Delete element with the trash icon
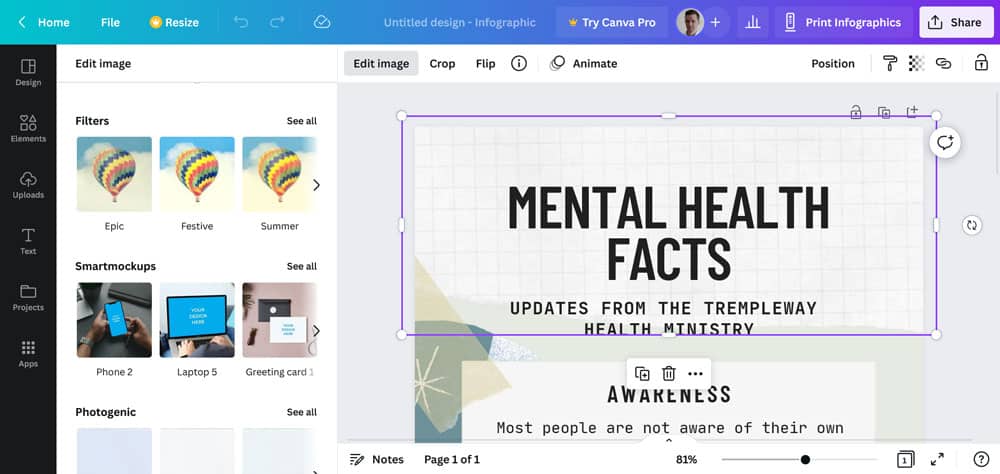1000x474 pixels. click(669, 373)
